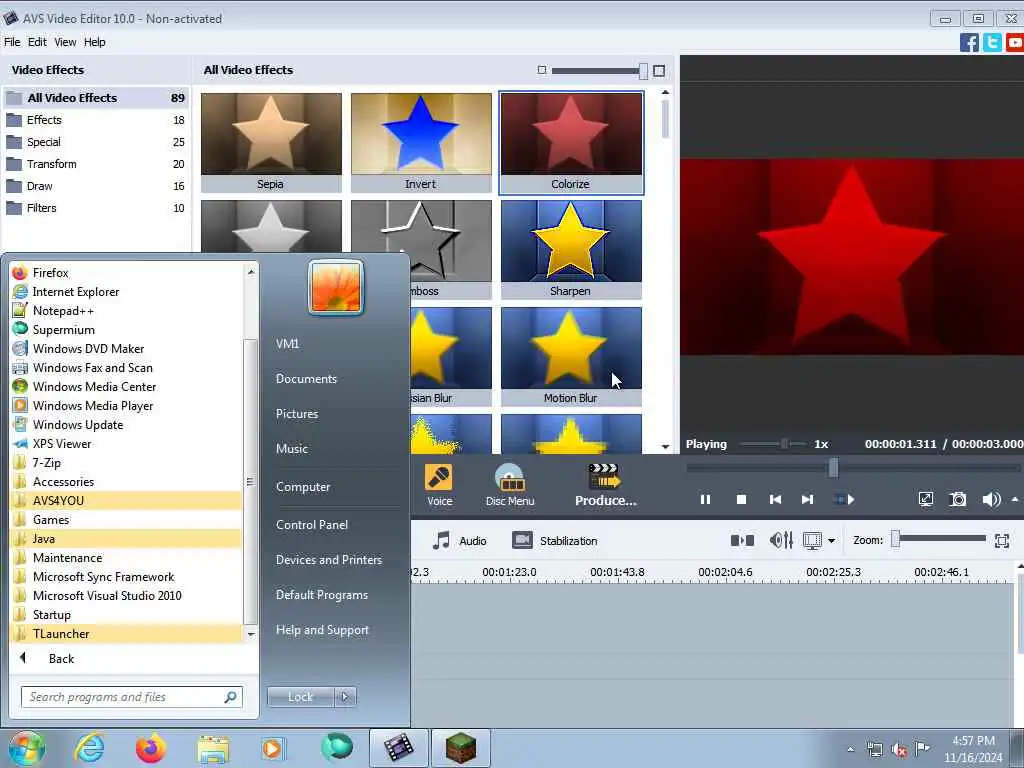Open the Minecraft block taskbar icon
Viewport: 1024px width, 768px height.
click(x=460, y=748)
